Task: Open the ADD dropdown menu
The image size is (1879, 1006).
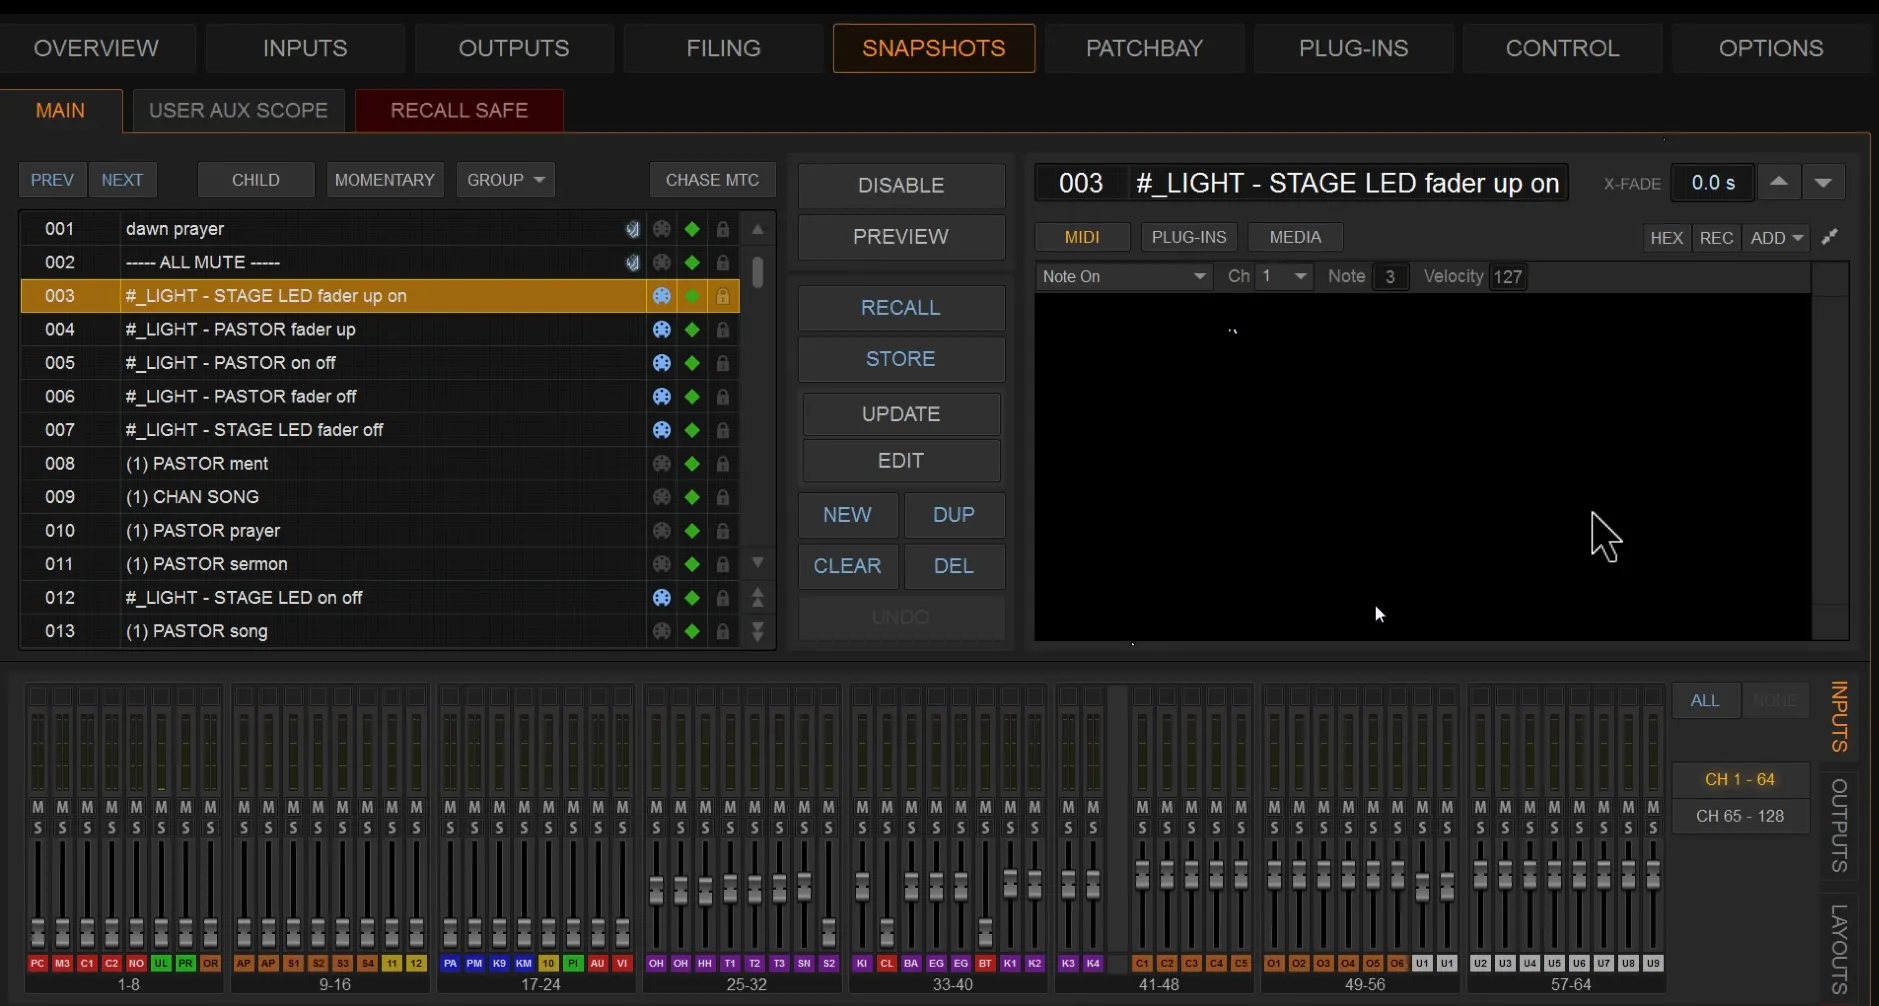Action: pos(1776,238)
